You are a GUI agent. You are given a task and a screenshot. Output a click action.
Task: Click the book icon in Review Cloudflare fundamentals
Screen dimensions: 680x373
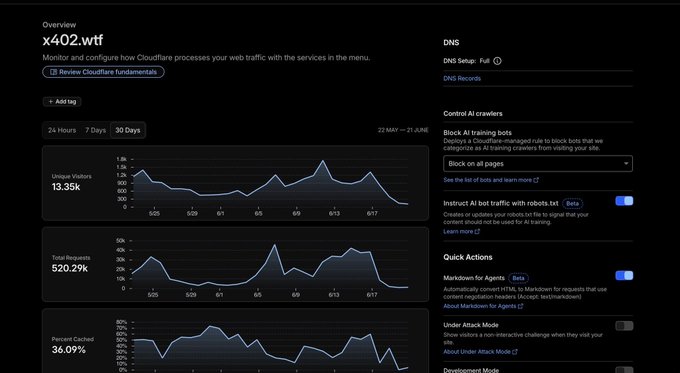tap(53, 72)
